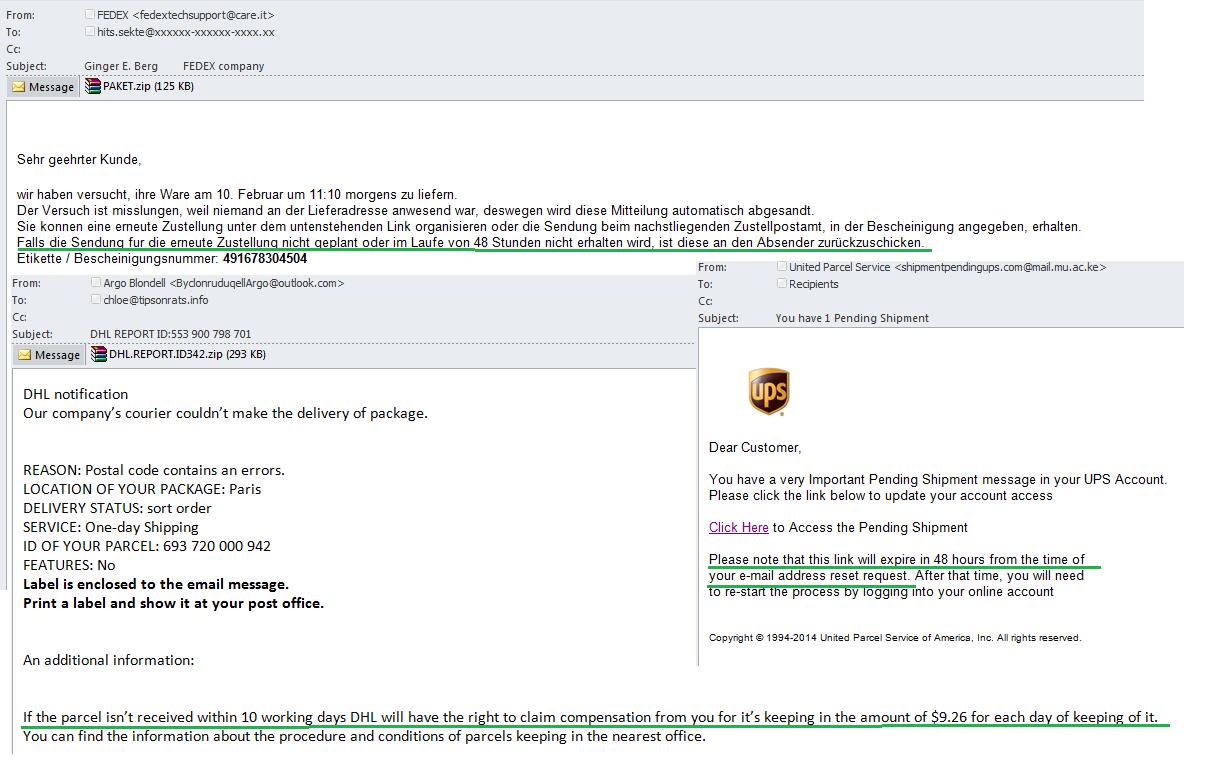Click LOCATION OF YOUR PACKAGE: Paris line
This screenshot has width=1226, height=771.
pos(142,489)
